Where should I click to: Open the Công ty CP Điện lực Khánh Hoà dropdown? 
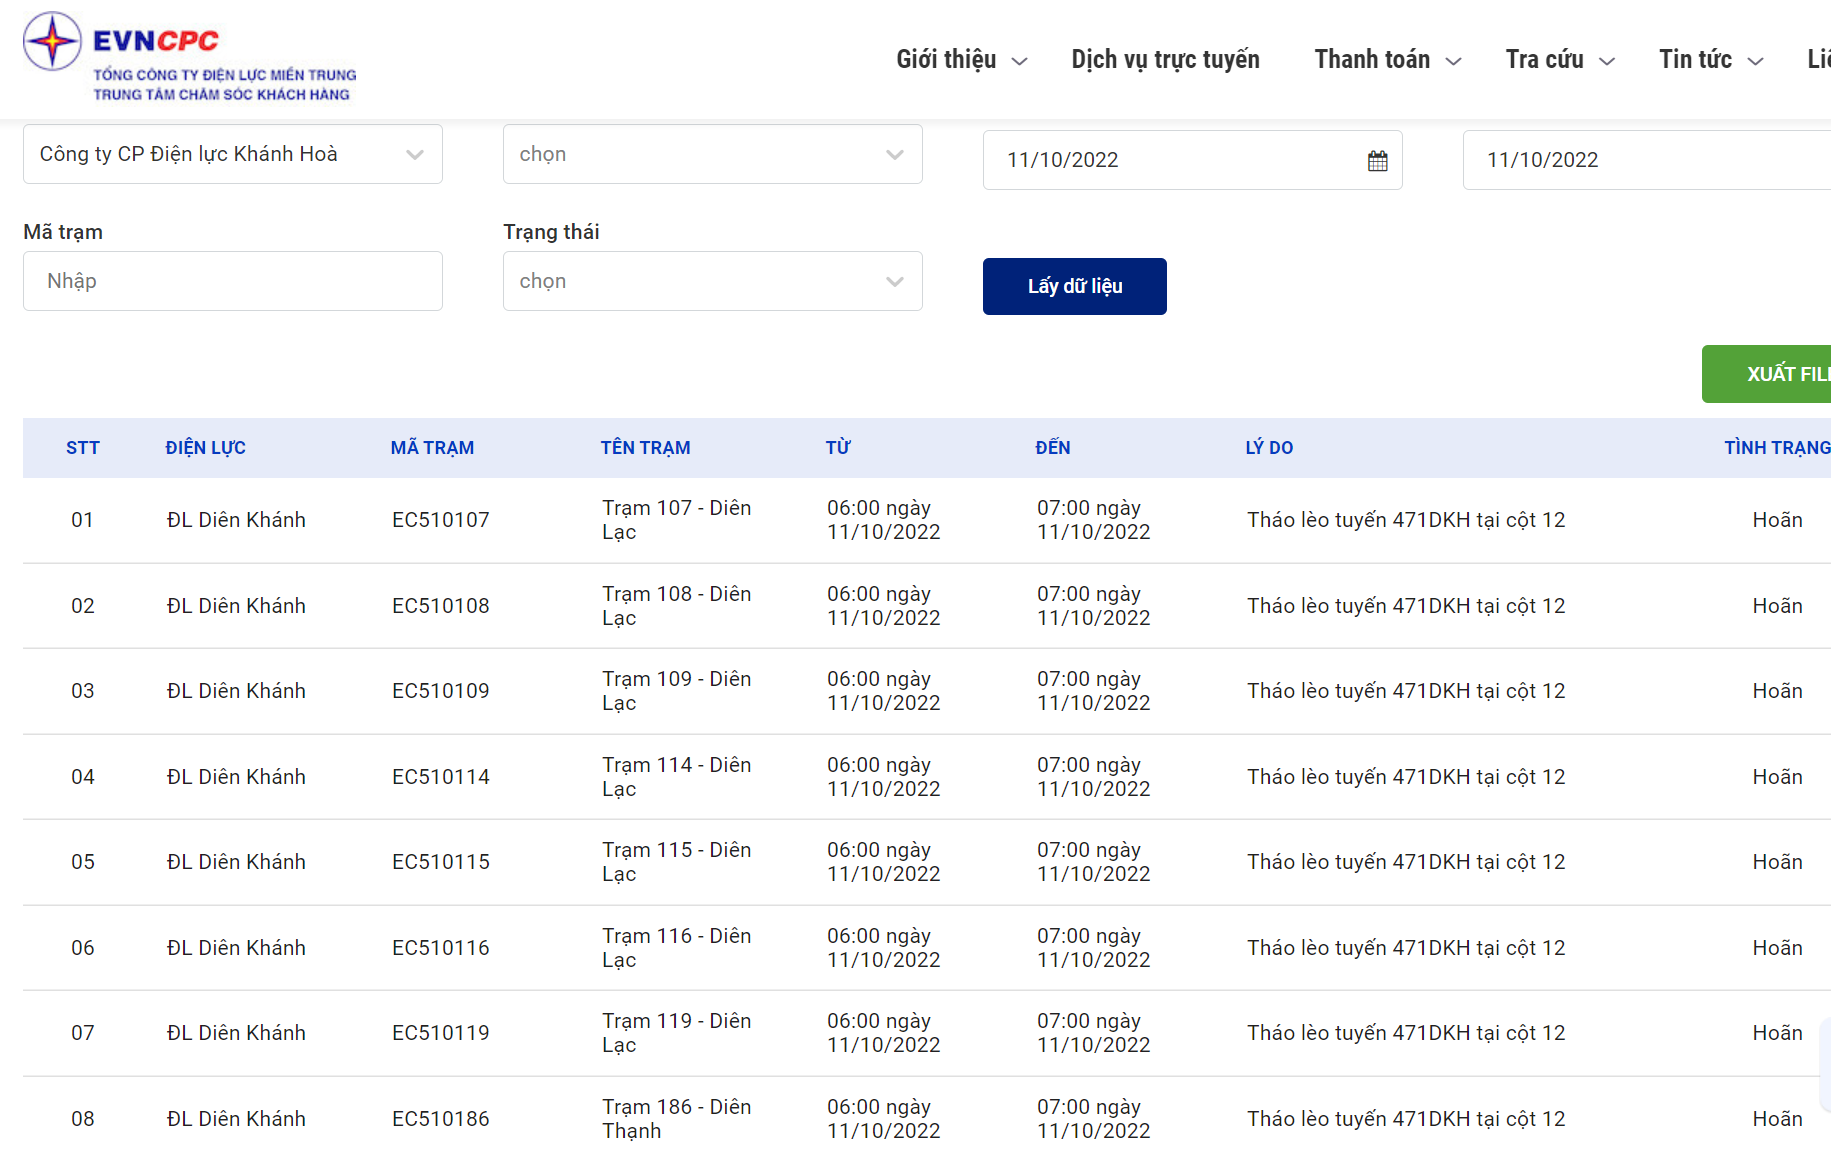click(232, 154)
